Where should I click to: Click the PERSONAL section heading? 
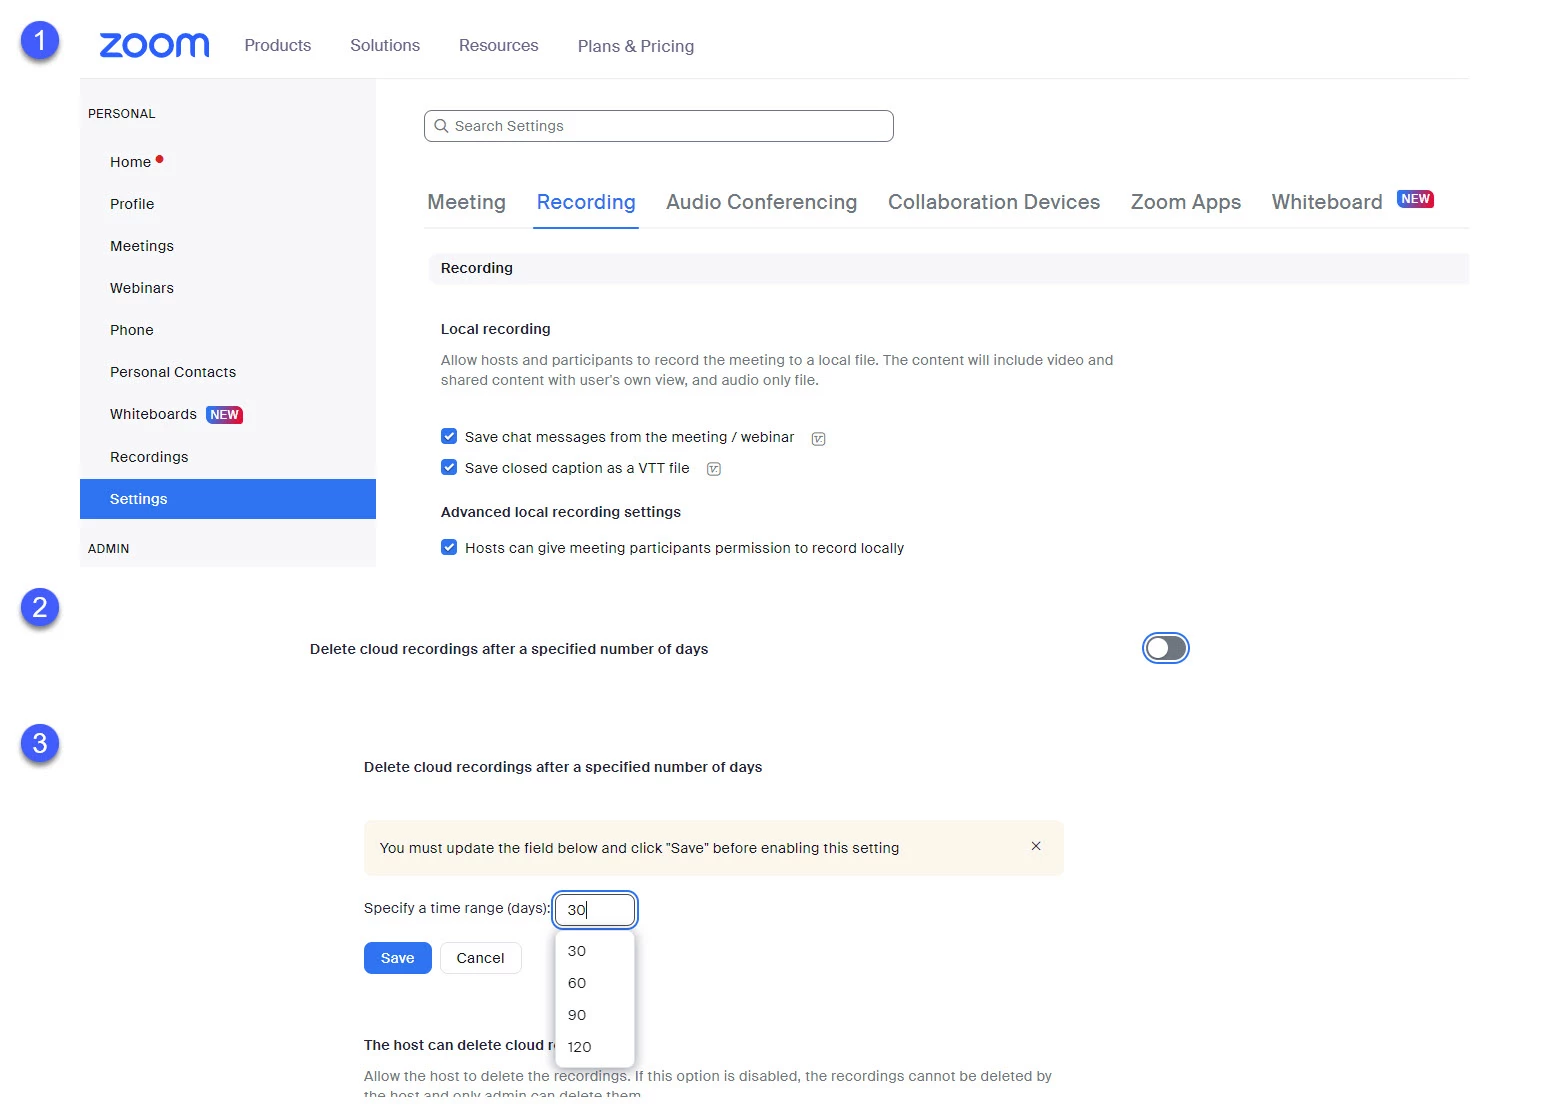pyautogui.click(x=122, y=114)
